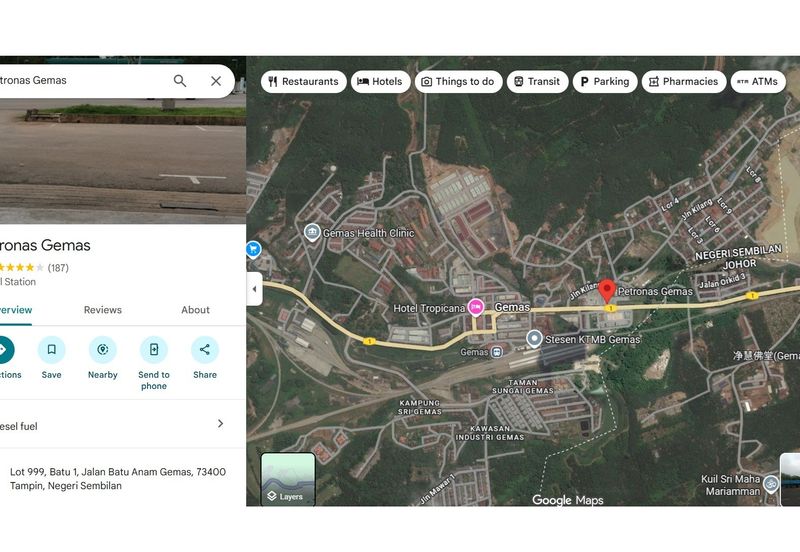Filter map by Pharmacies

[x=682, y=82]
